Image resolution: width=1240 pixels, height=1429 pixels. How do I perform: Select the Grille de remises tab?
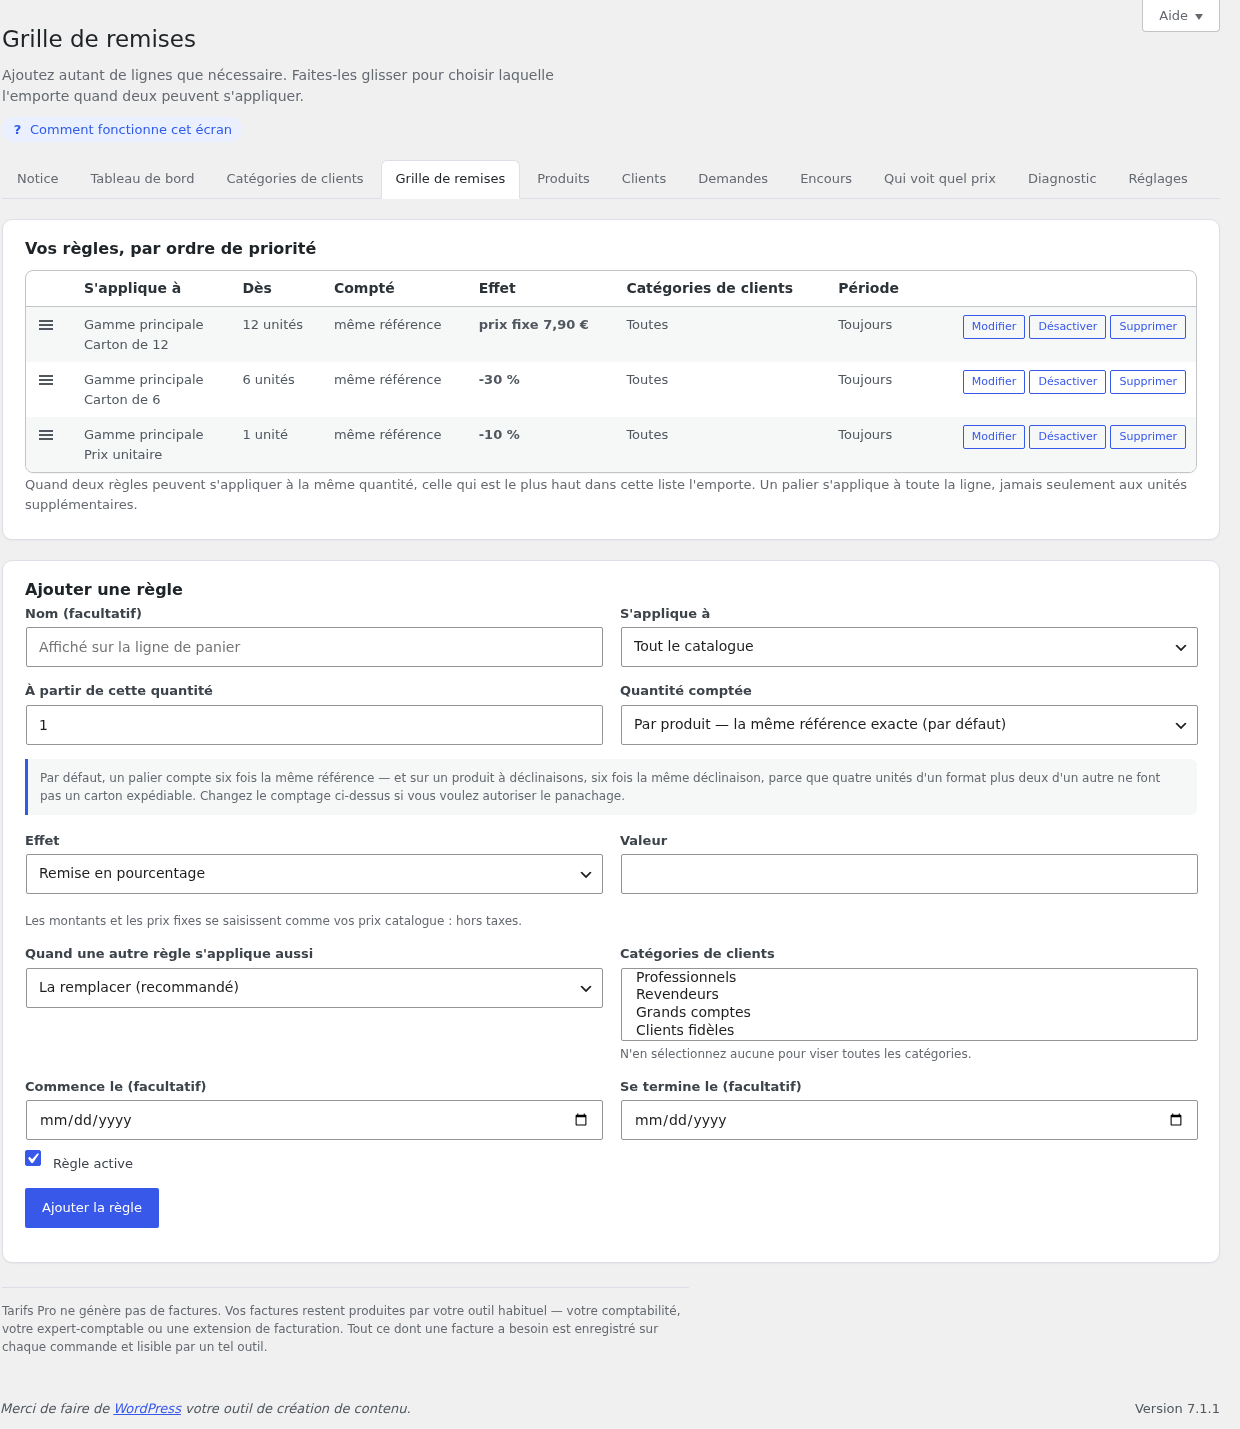pos(450,179)
